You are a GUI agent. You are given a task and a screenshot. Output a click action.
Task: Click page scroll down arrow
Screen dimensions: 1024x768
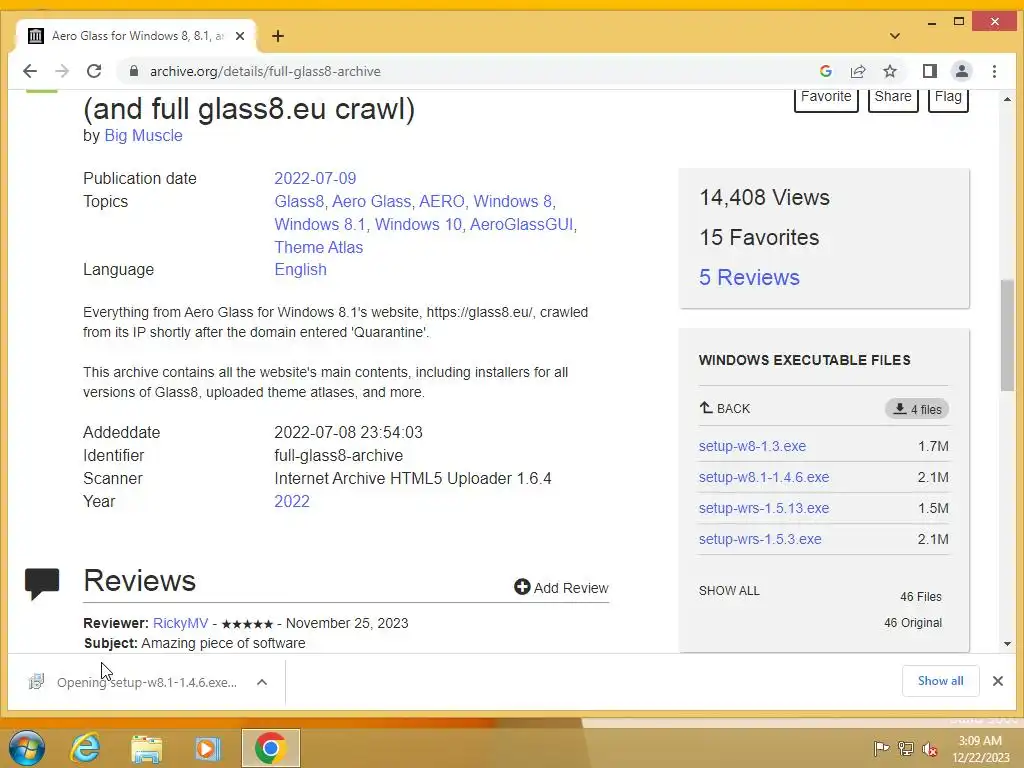click(x=1007, y=644)
